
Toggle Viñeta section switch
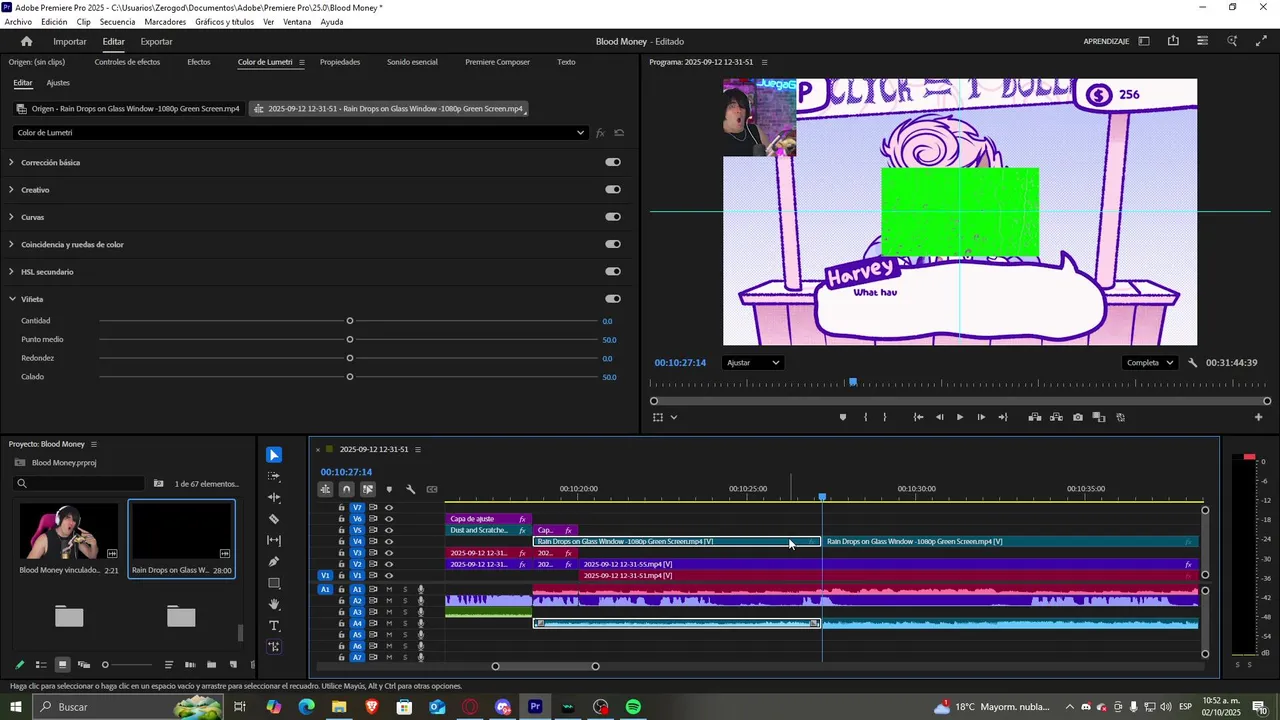[613, 298]
